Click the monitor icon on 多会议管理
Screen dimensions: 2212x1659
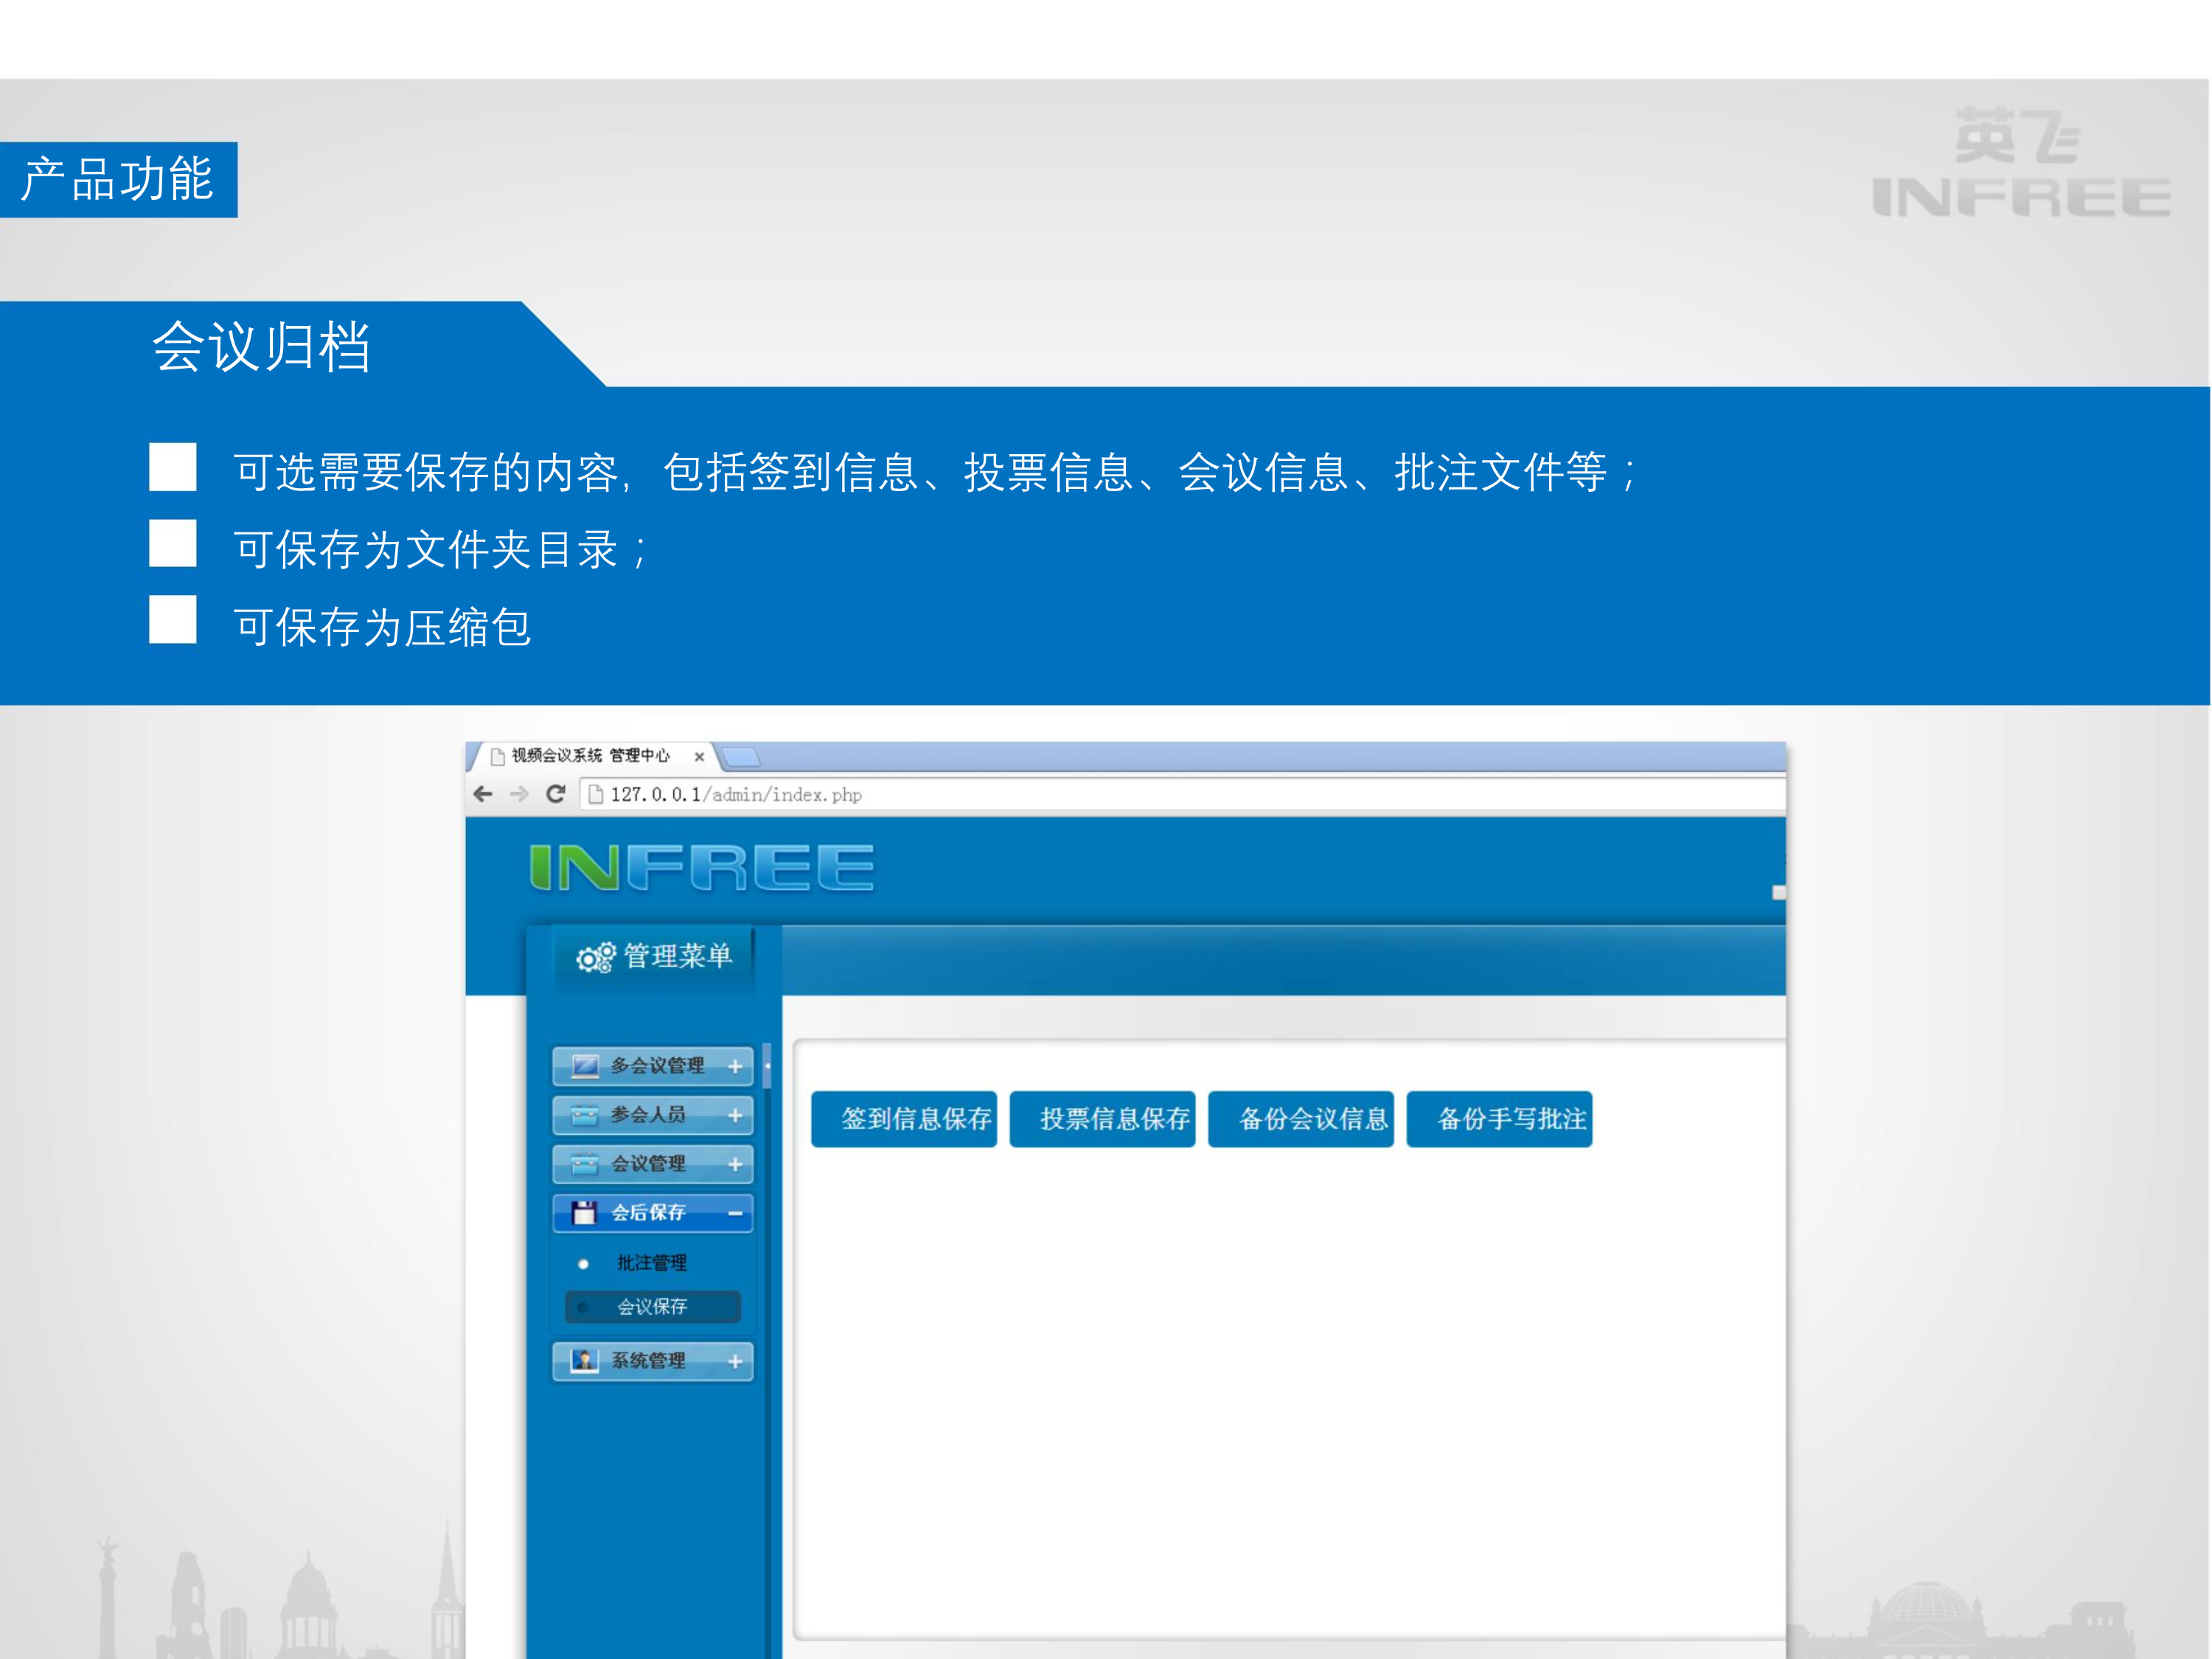585,1066
